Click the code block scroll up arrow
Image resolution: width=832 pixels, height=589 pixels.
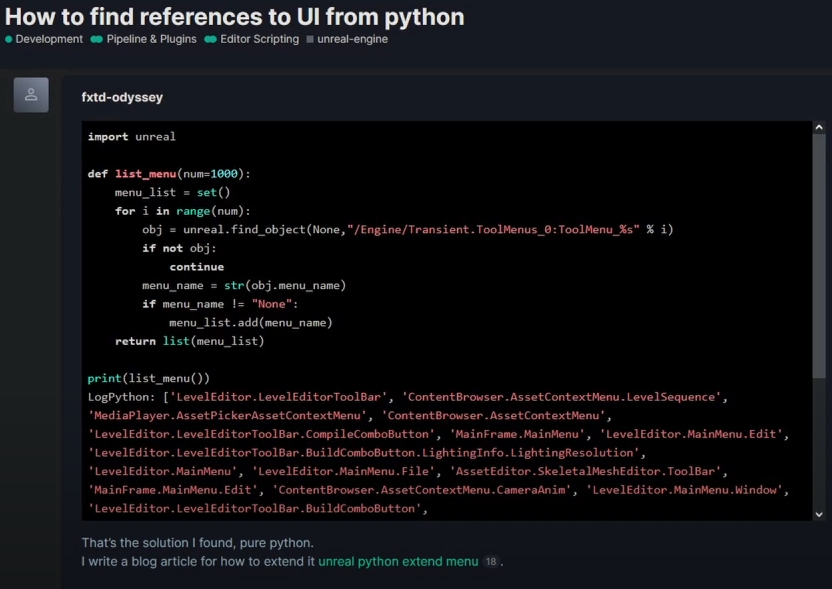(x=819, y=127)
